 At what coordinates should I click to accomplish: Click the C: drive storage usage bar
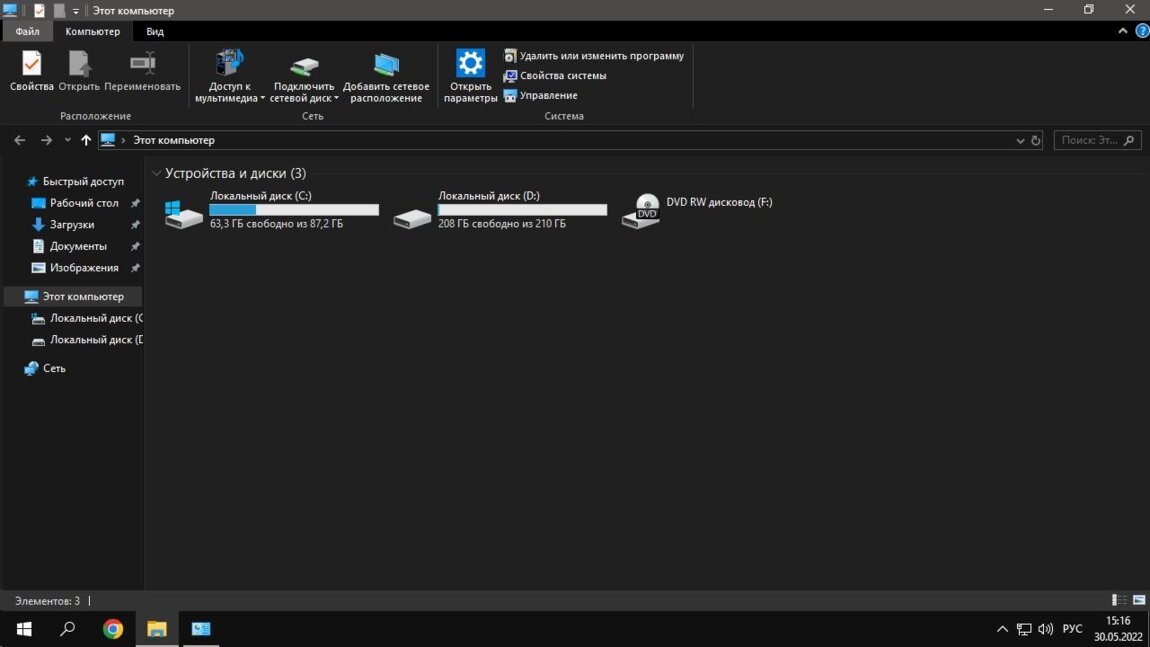[294, 210]
